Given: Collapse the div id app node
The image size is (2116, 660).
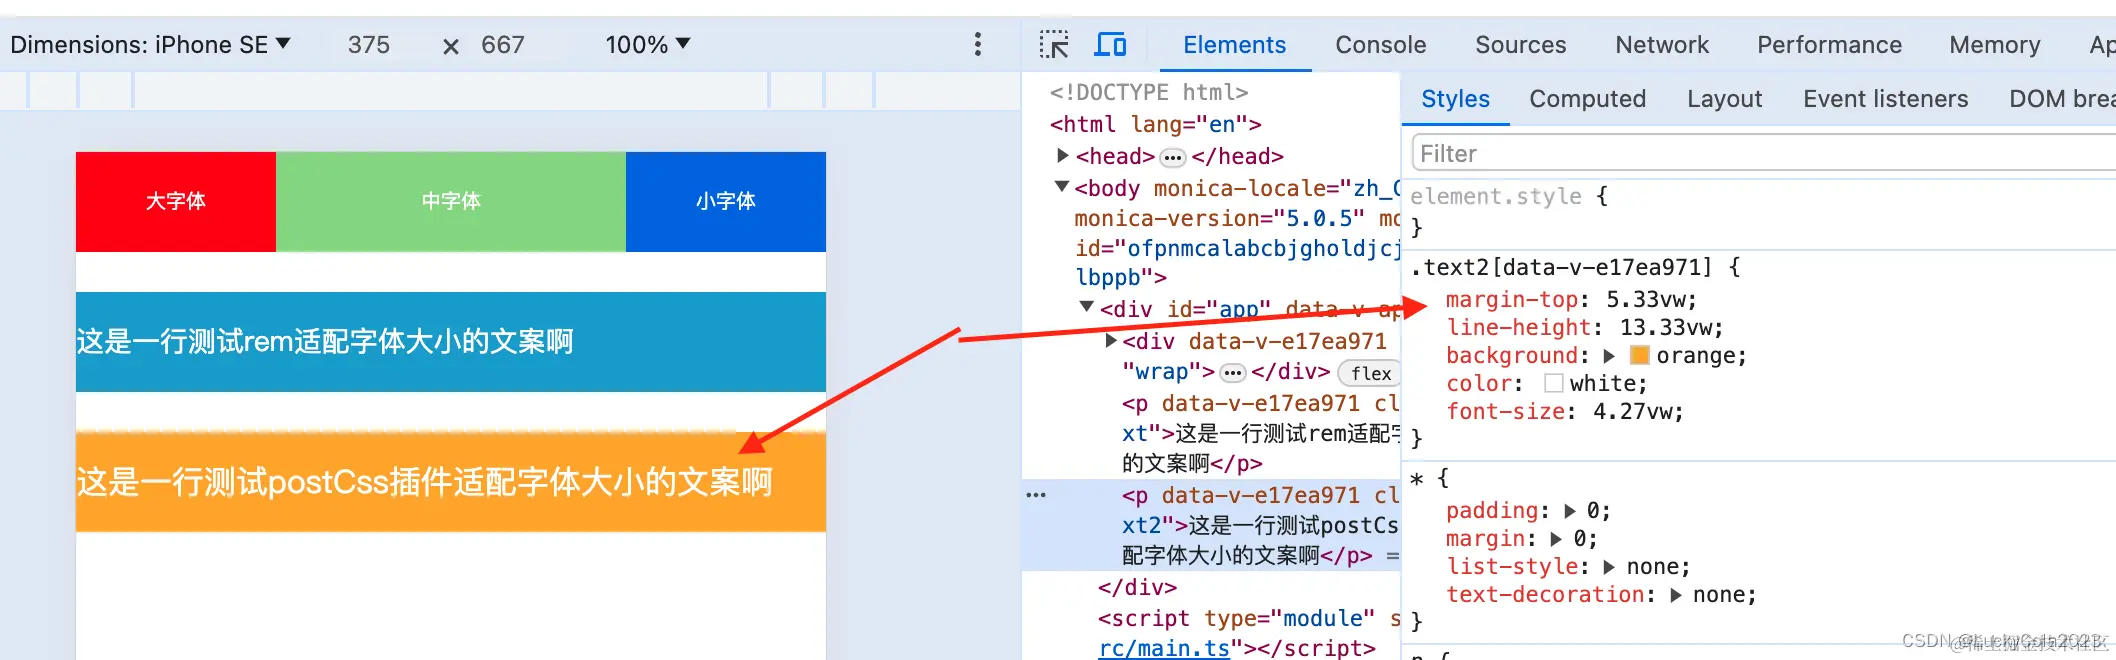Looking at the screenshot, I should tap(1087, 307).
